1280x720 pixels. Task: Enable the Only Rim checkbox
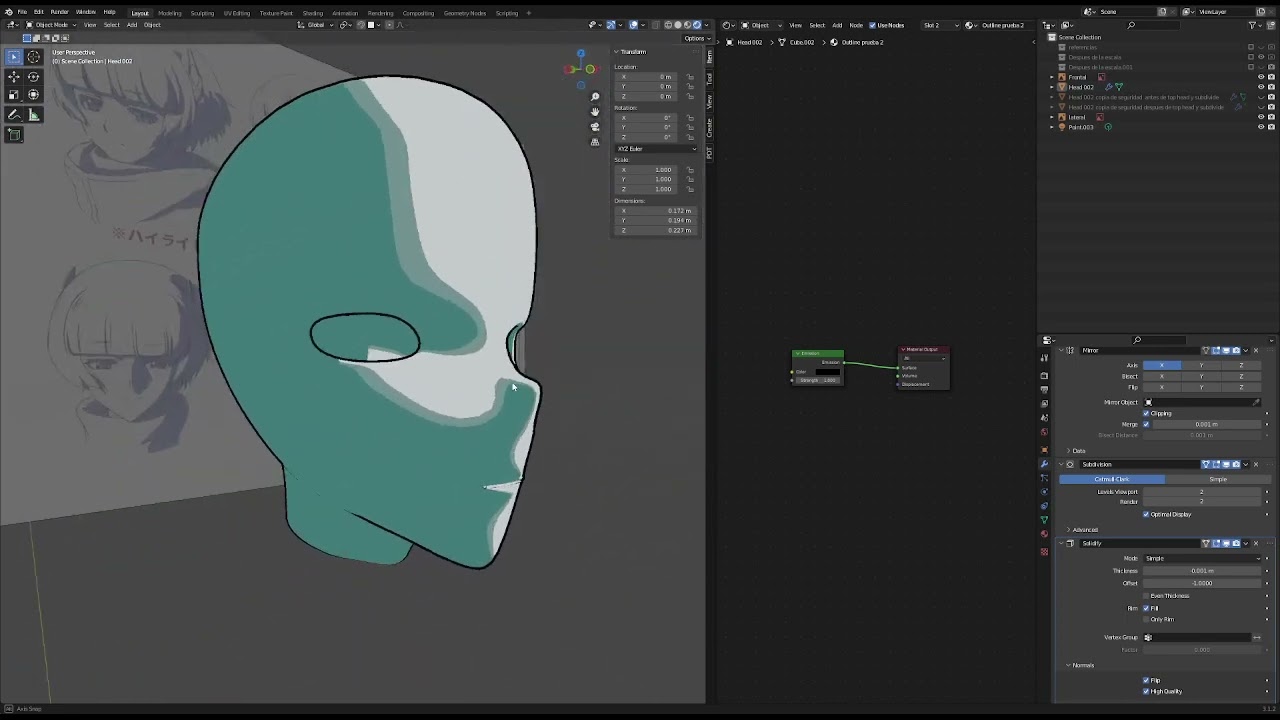pos(1146,619)
